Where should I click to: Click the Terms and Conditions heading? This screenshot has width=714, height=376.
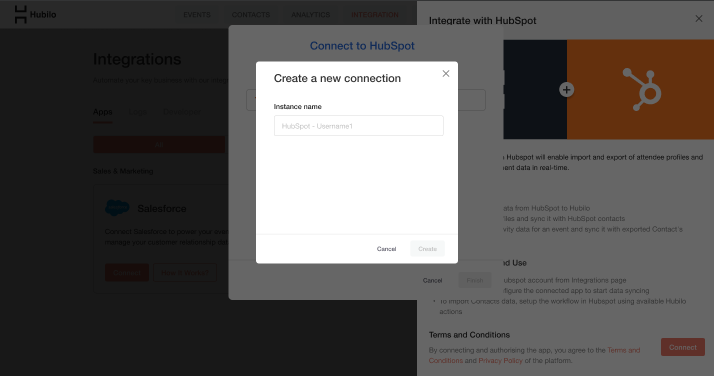point(469,335)
